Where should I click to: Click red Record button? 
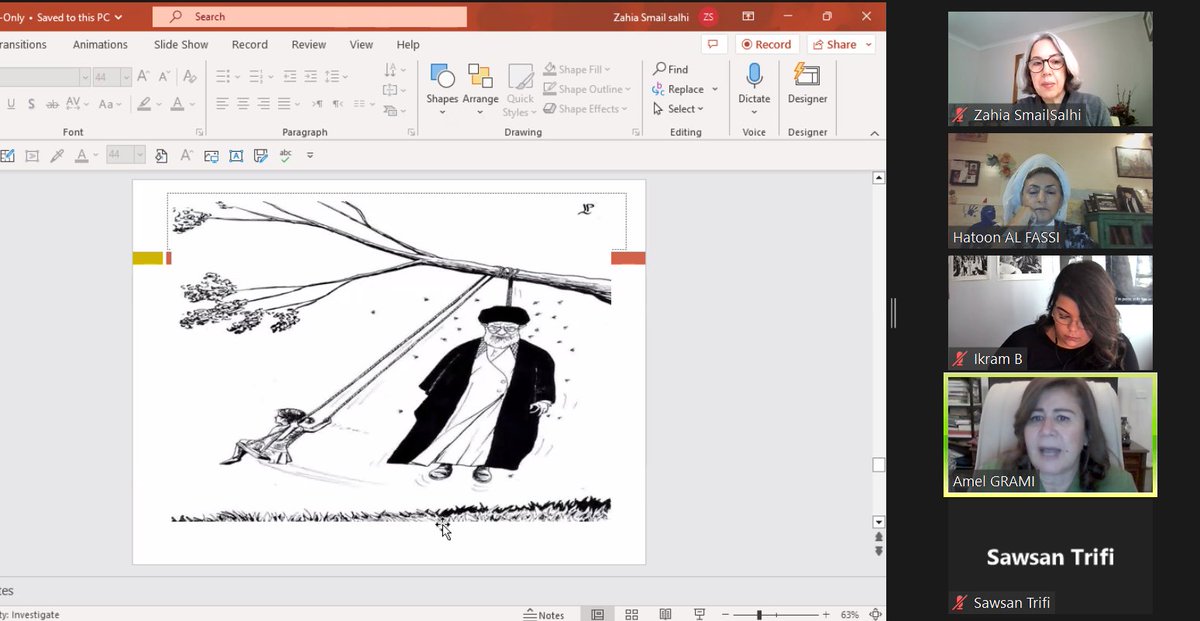point(767,45)
